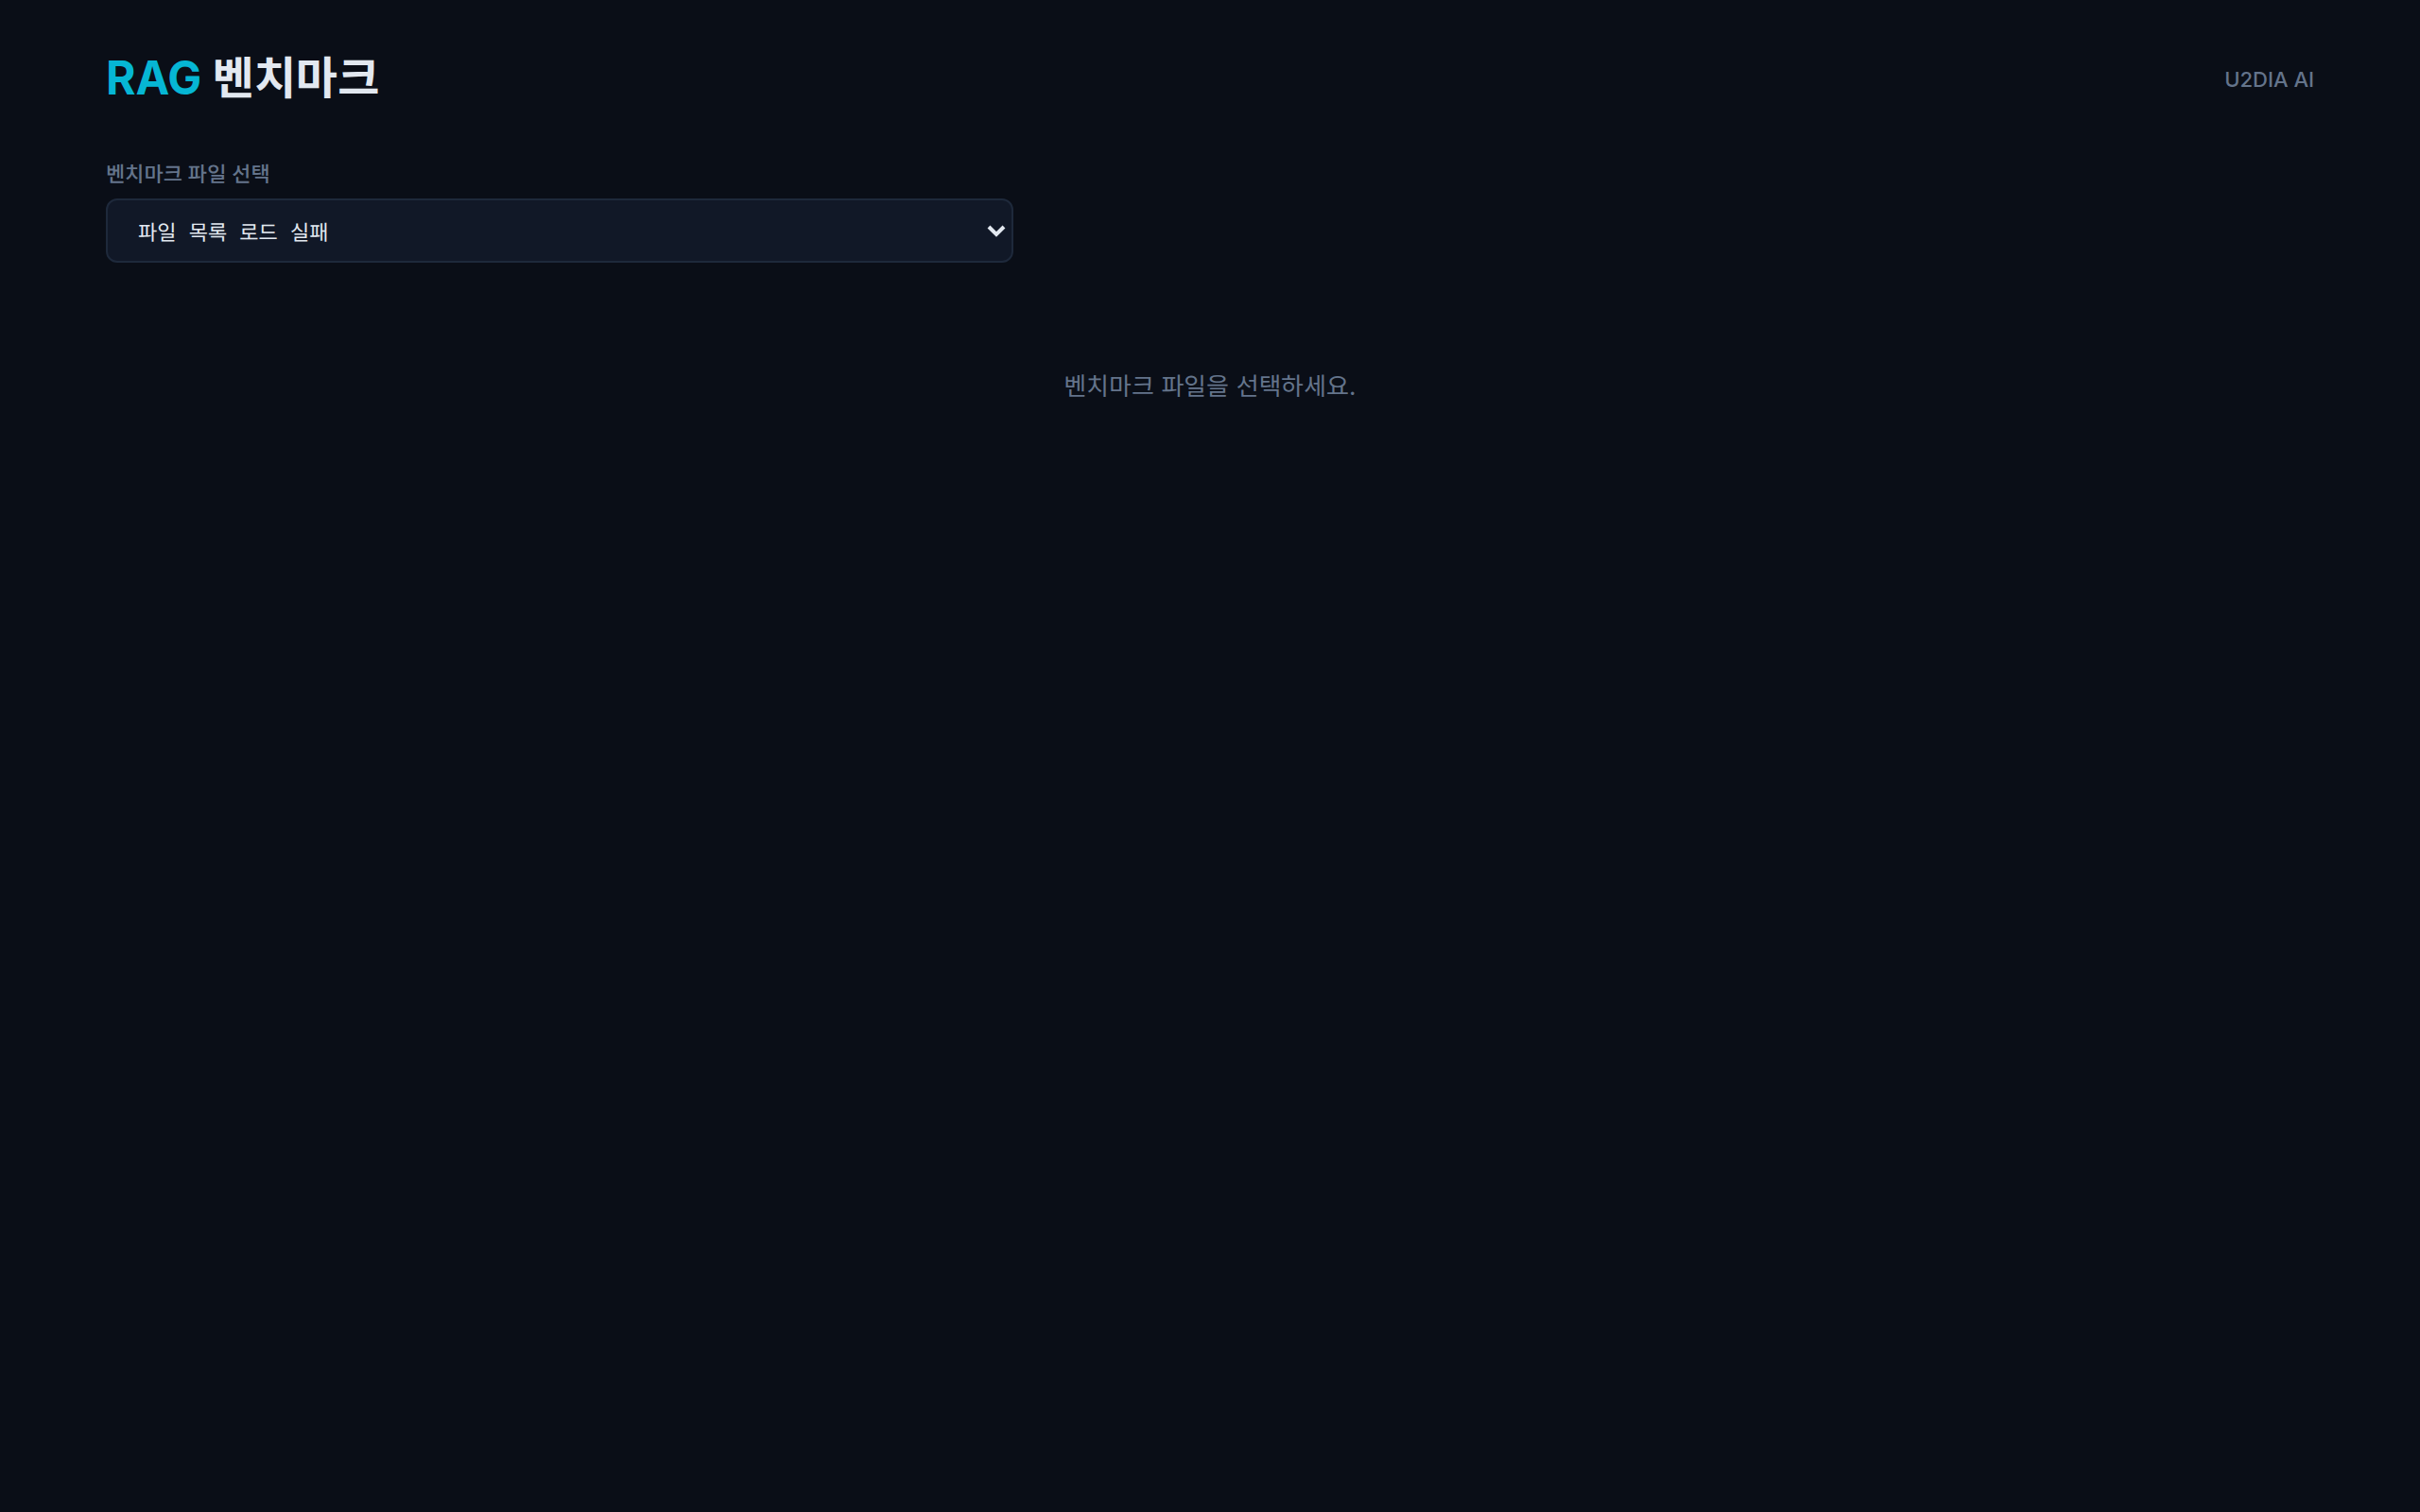Click the 벤치마크 파일 선택 label
This screenshot has width=2420, height=1512.
[x=188, y=174]
